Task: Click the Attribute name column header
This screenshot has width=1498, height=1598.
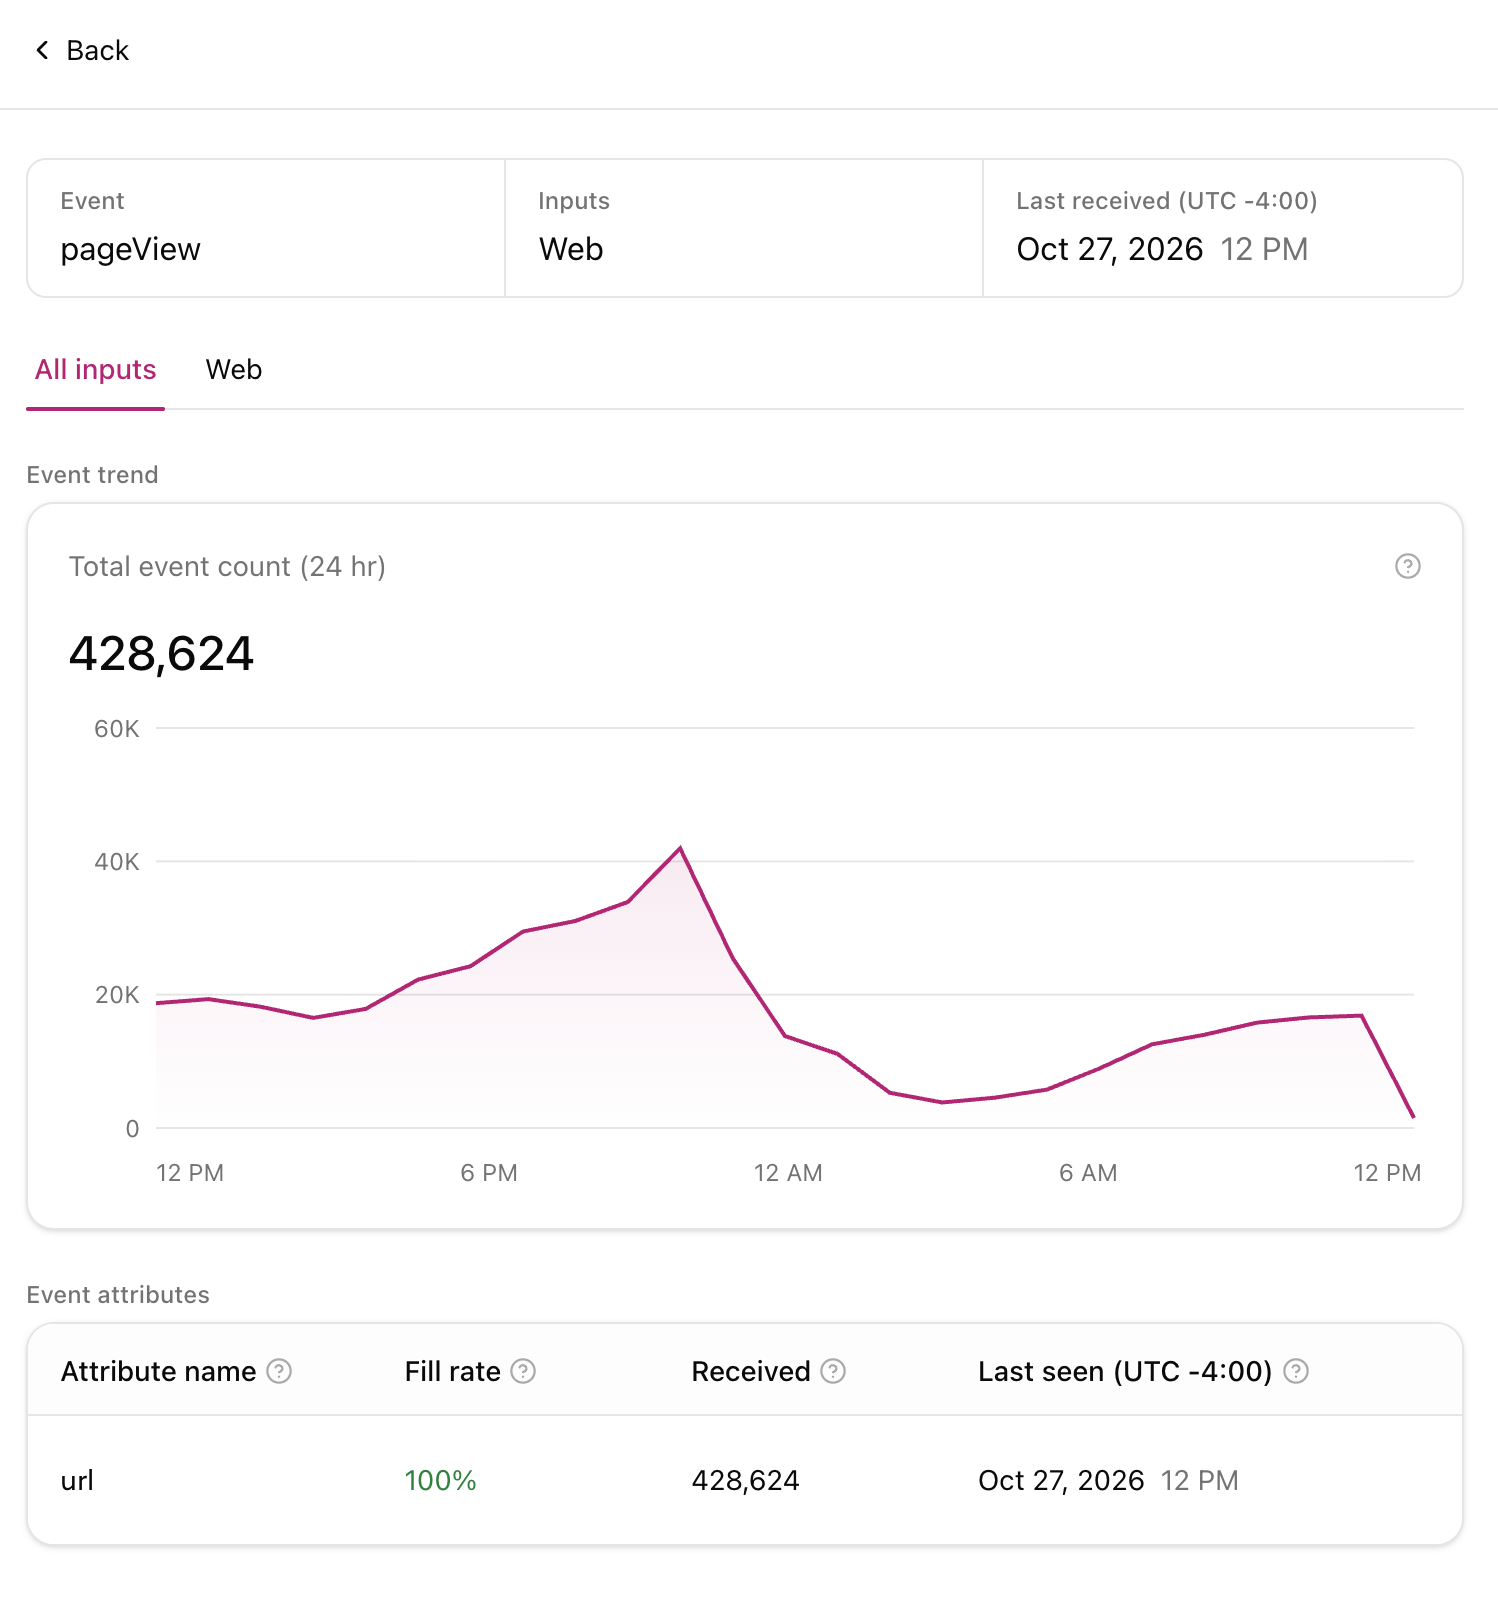Action: coord(158,1371)
